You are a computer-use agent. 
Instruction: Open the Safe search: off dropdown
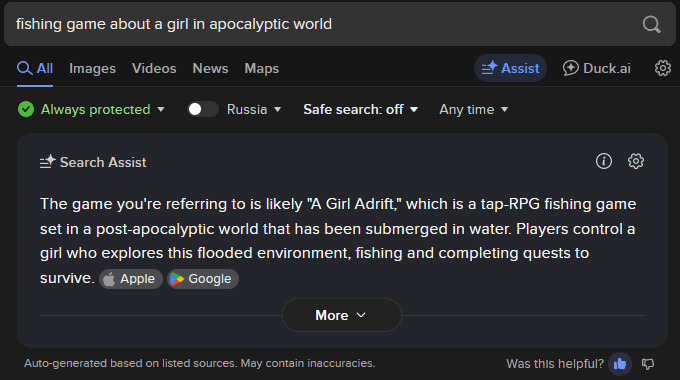pyautogui.click(x=360, y=109)
